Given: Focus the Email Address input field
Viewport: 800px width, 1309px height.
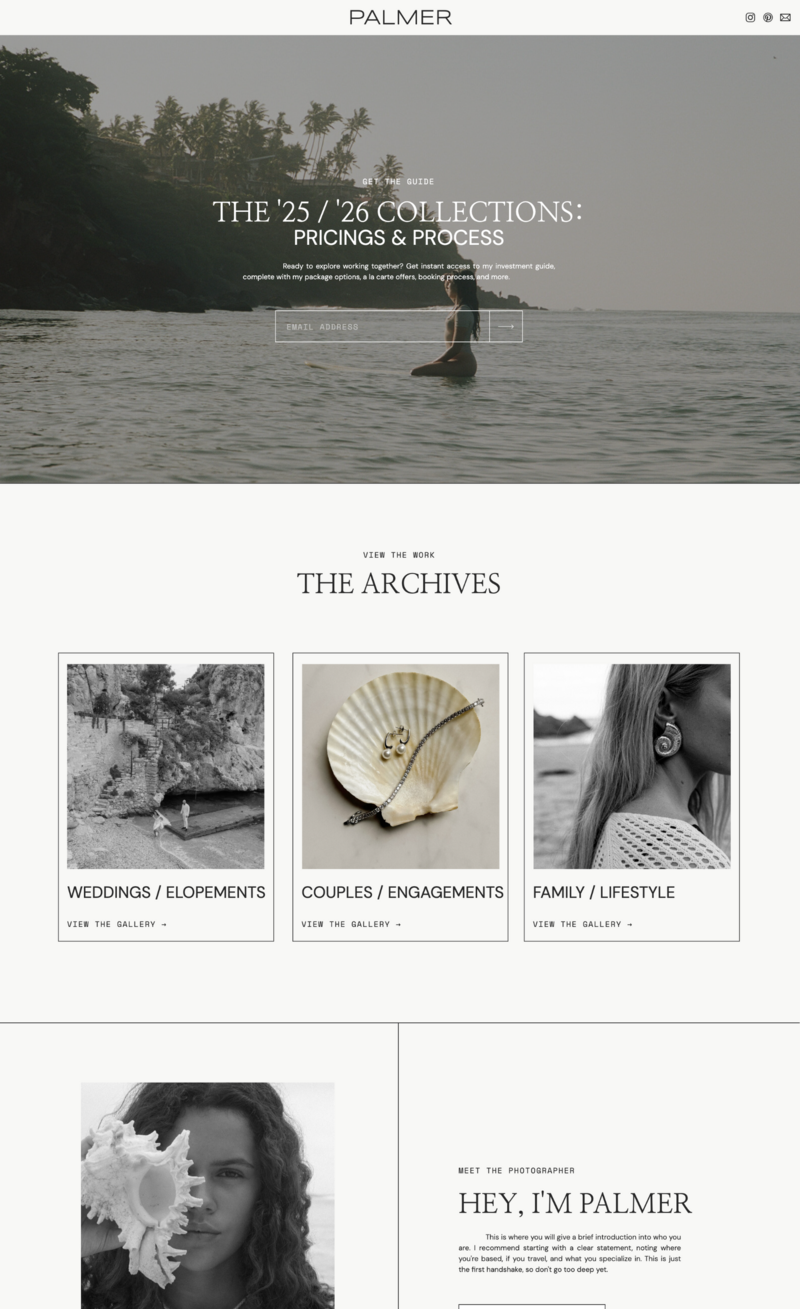Looking at the screenshot, I should (x=382, y=326).
